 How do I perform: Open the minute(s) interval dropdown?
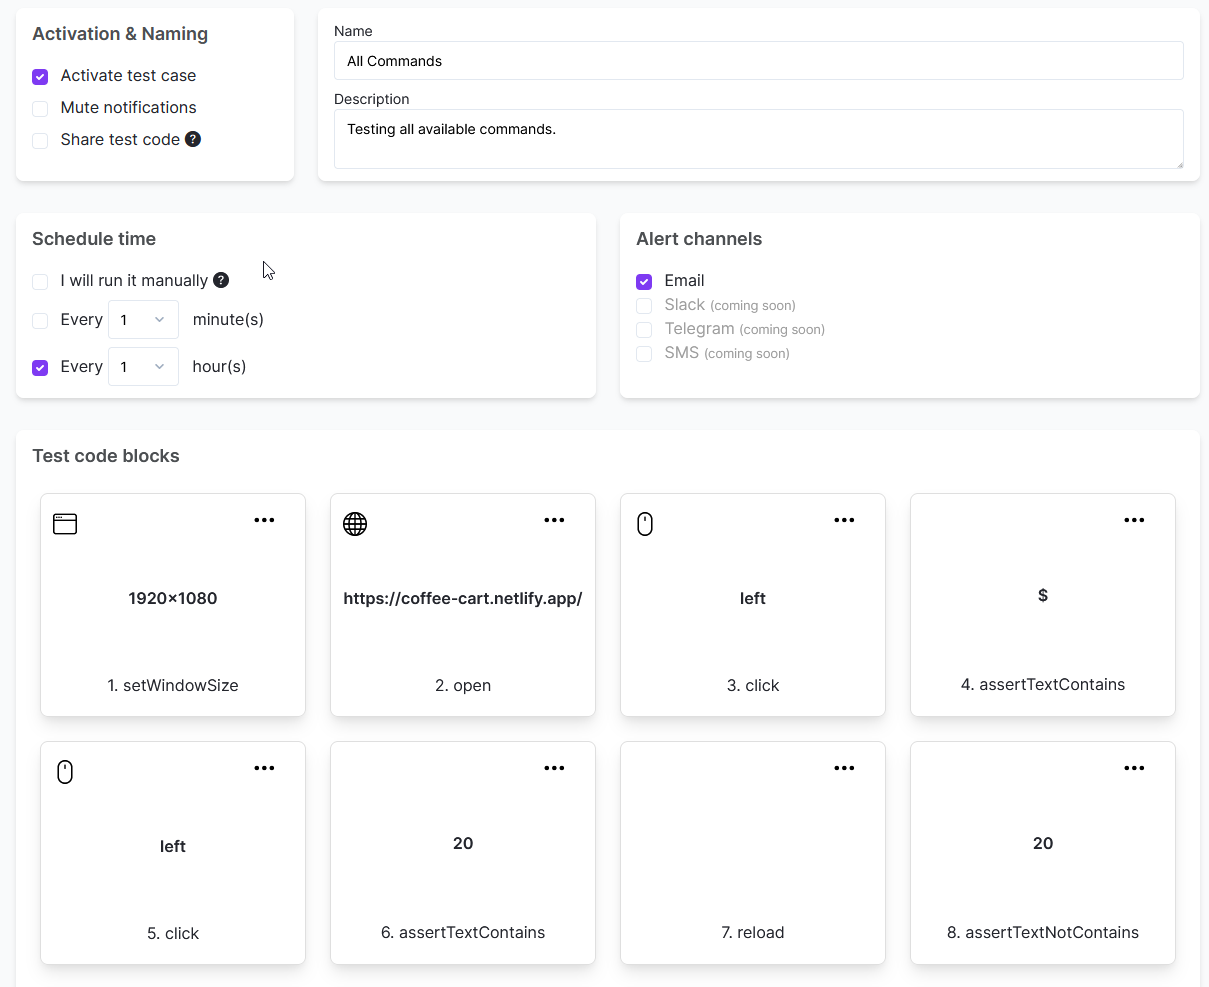(x=143, y=319)
